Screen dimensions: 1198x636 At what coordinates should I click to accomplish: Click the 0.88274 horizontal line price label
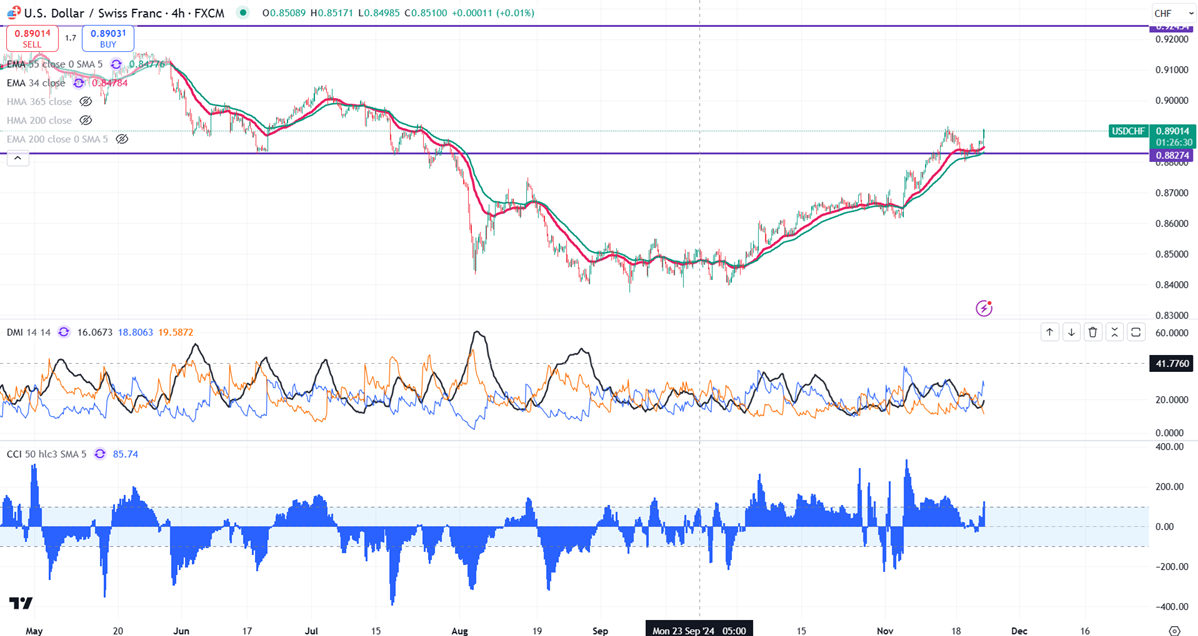(x=1170, y=155)
